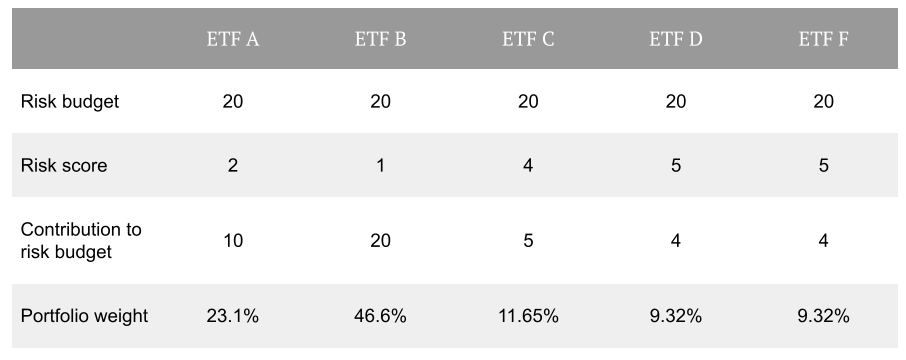Click the ETF F column header

(x=823, y=39)
